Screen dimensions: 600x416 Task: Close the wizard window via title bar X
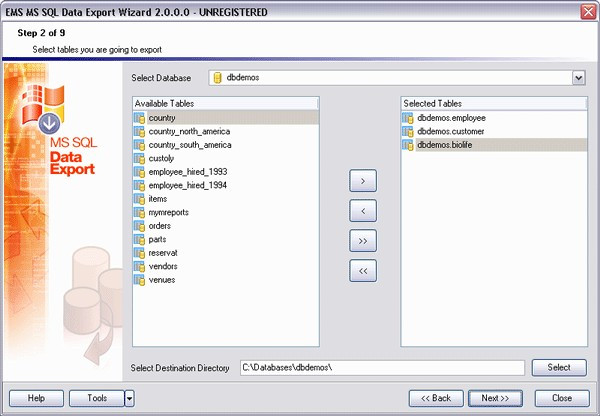coord(588,12)
